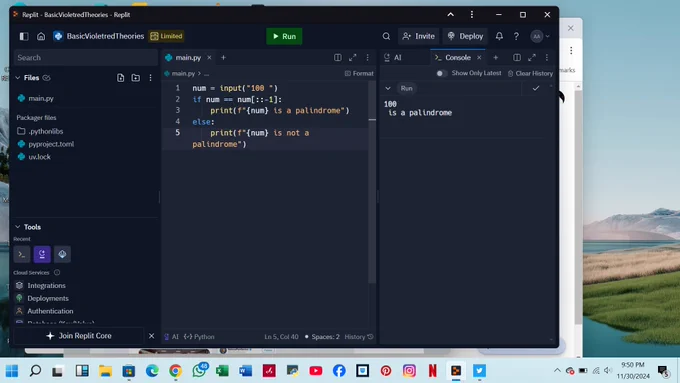The image size is (680, 383).
Task: Click the Invite button
Action: pyautogui.click(x=418, y=36)
